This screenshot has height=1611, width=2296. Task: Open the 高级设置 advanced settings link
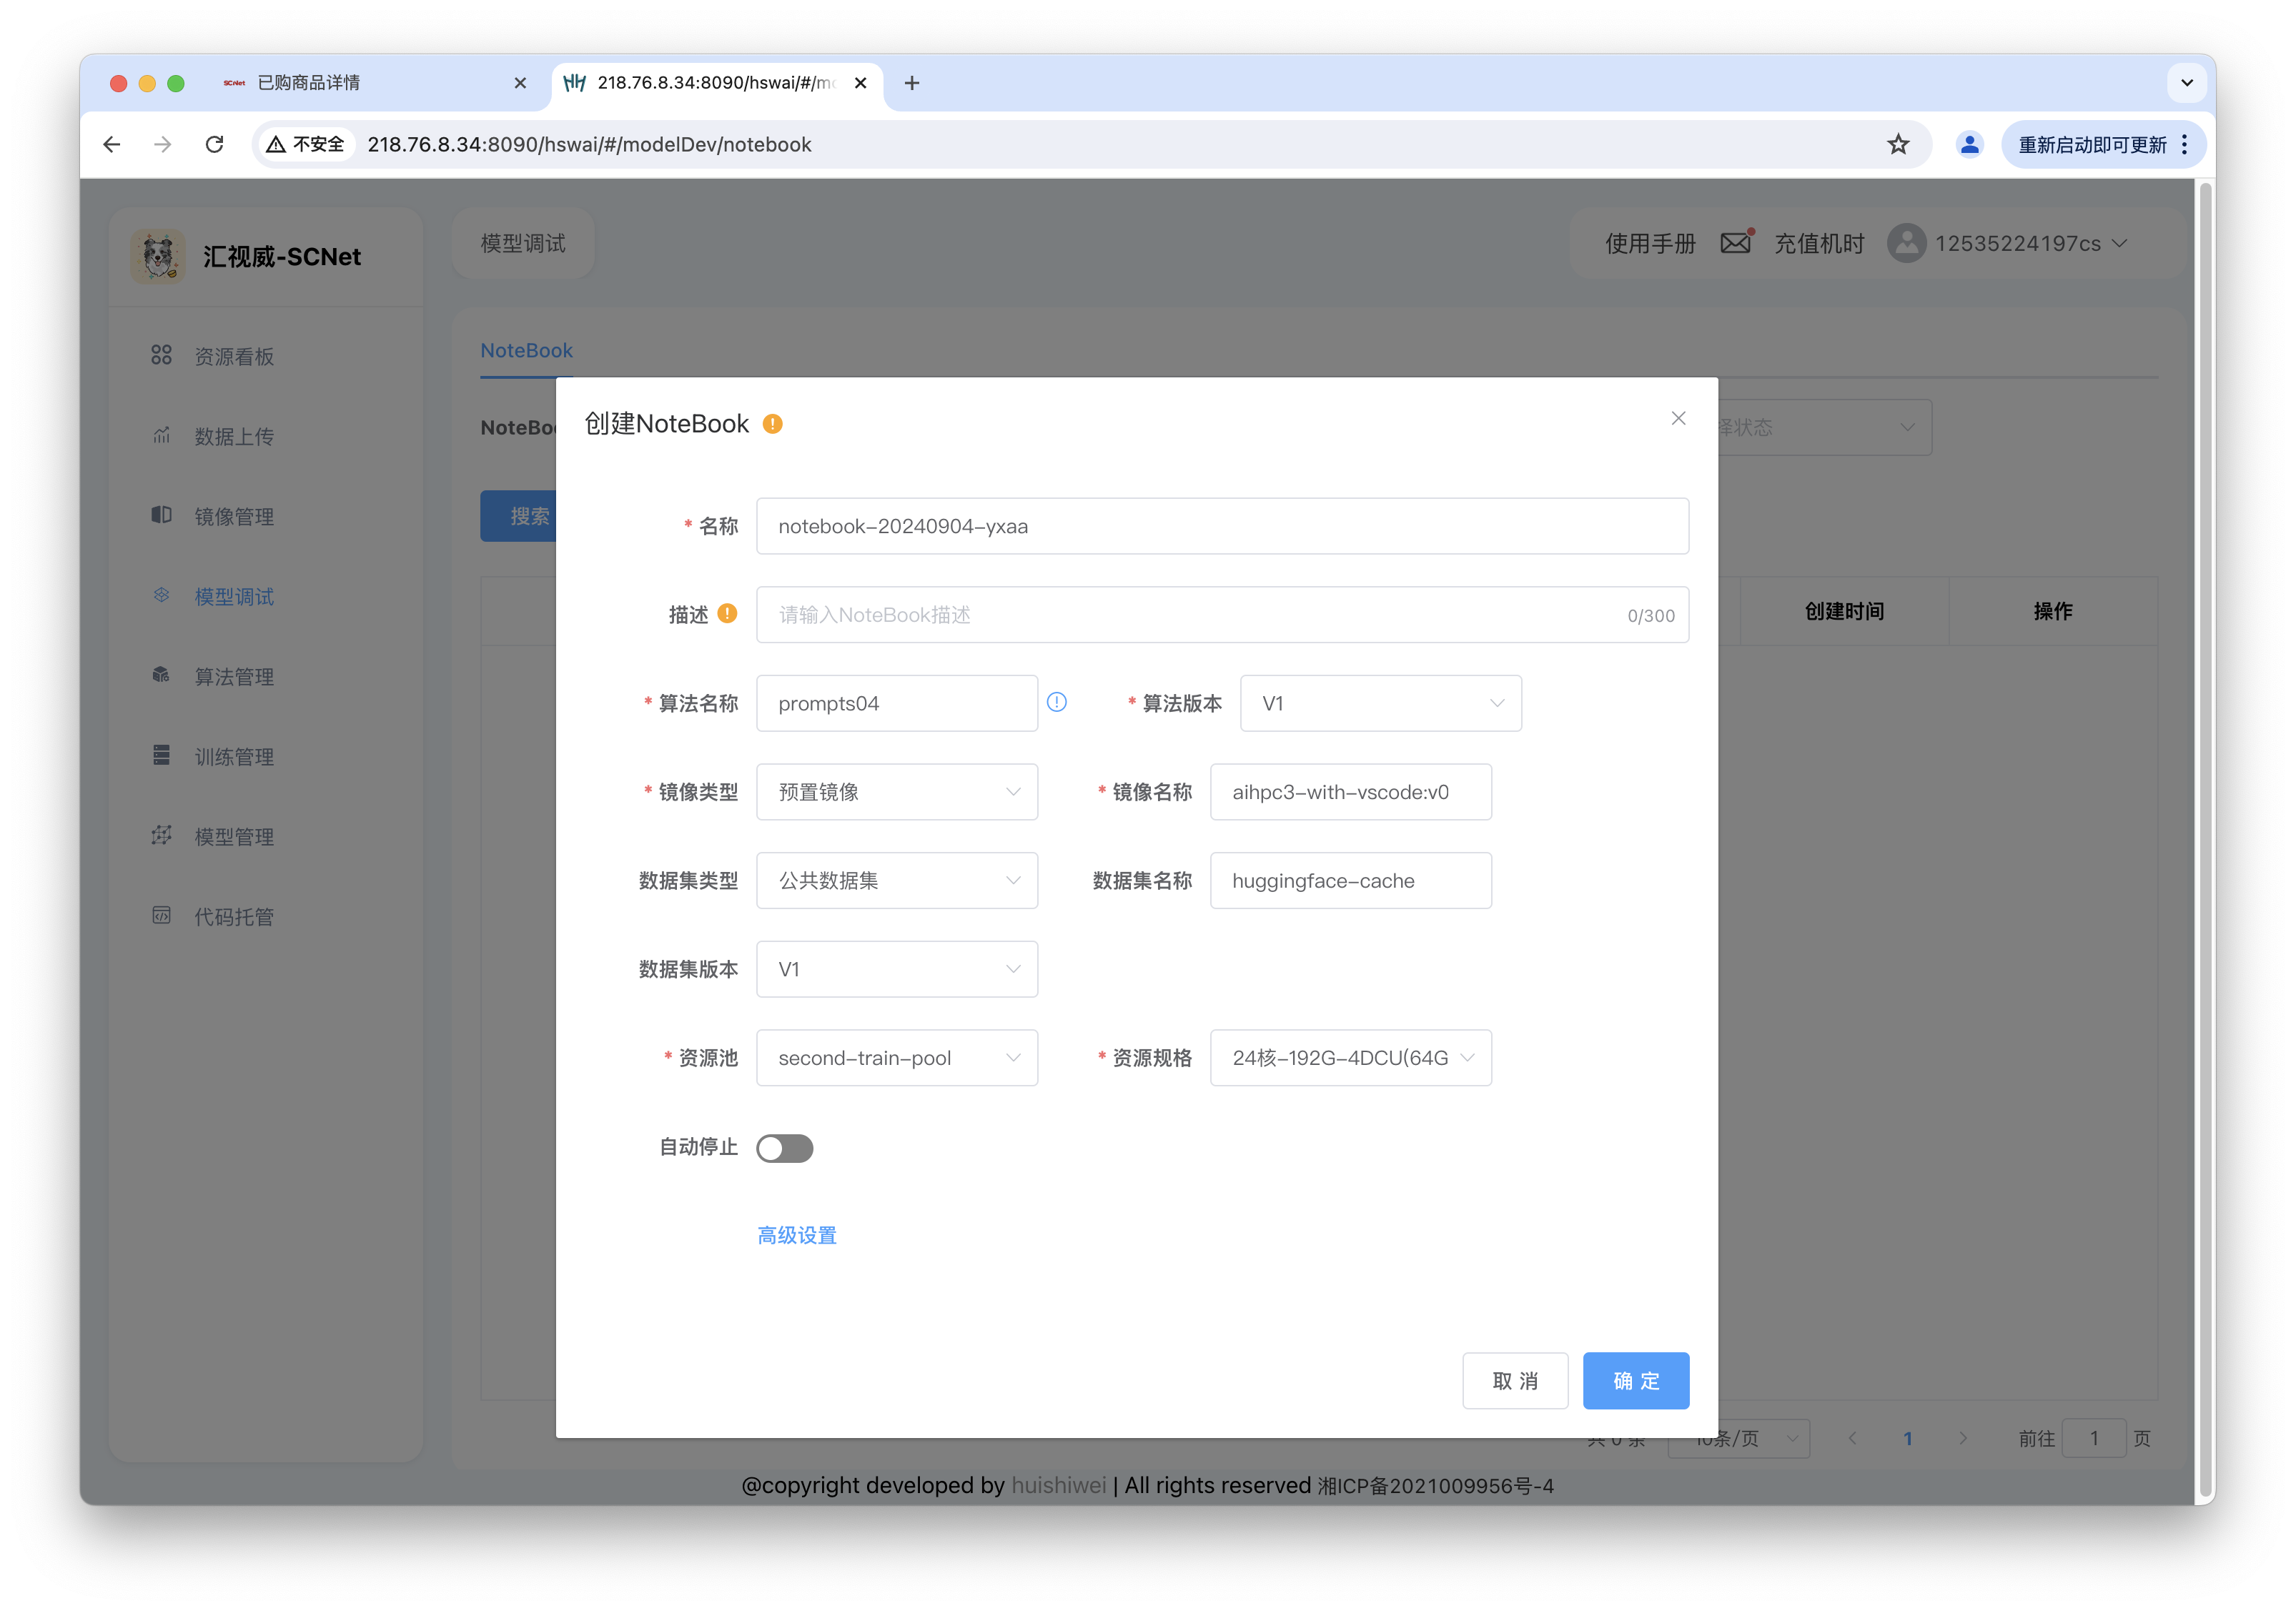pyautogui.click(x=796, y=1235)
